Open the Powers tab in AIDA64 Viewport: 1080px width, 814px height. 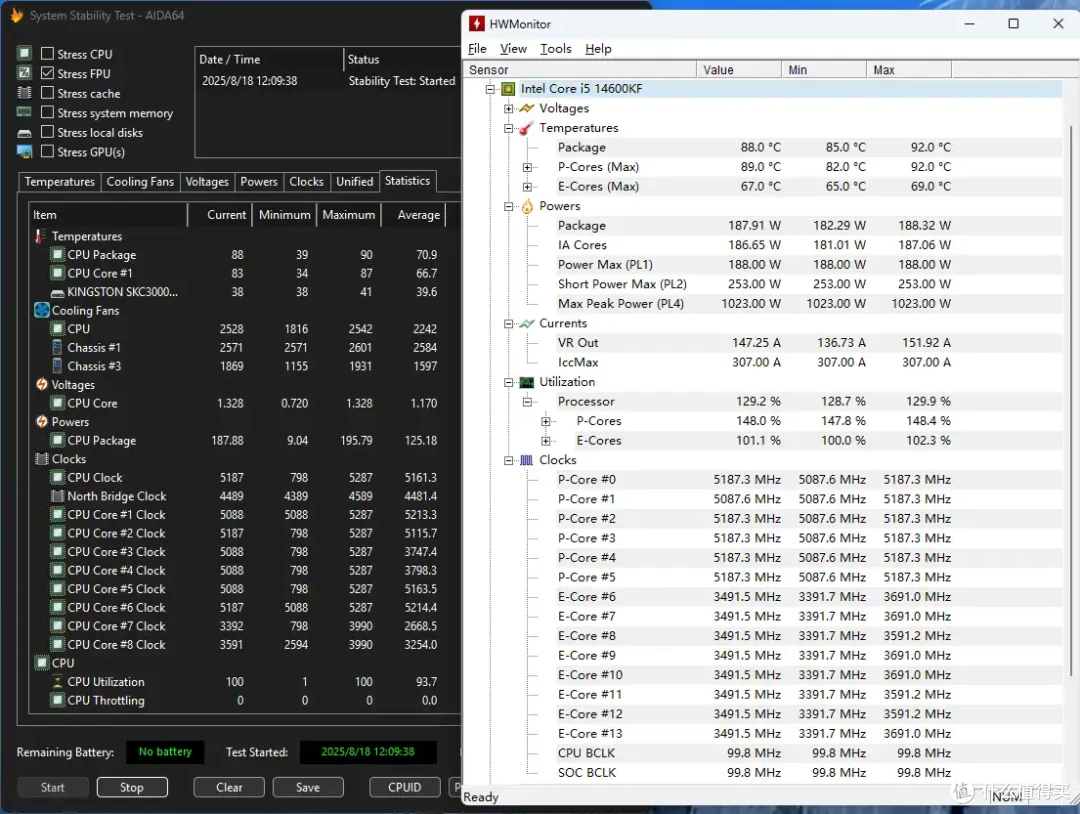tap(258, 182)
